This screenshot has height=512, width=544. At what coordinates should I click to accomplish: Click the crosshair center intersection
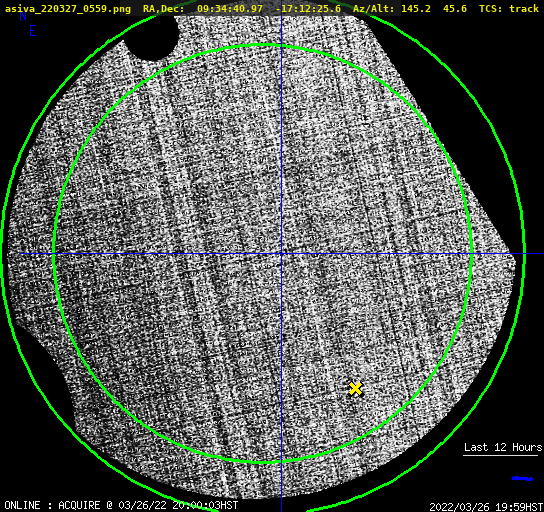[281, 254]
